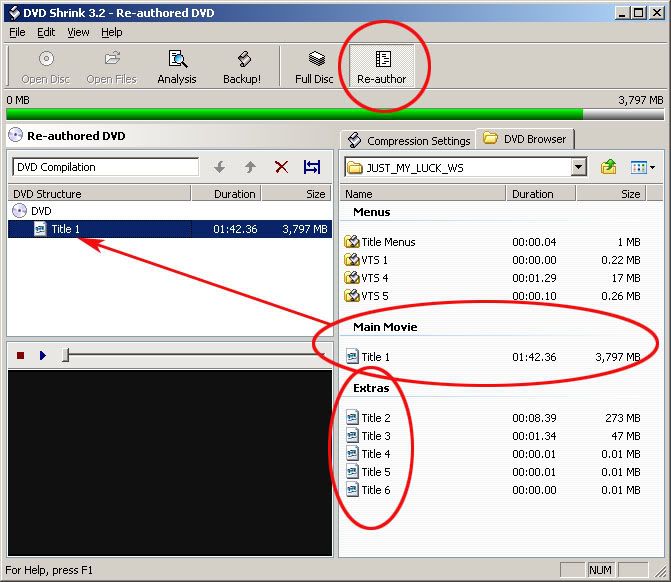The height and width of the screenshot is (582, 671).
Task: Click the 47 MB size value
Action: coord(626,436)
